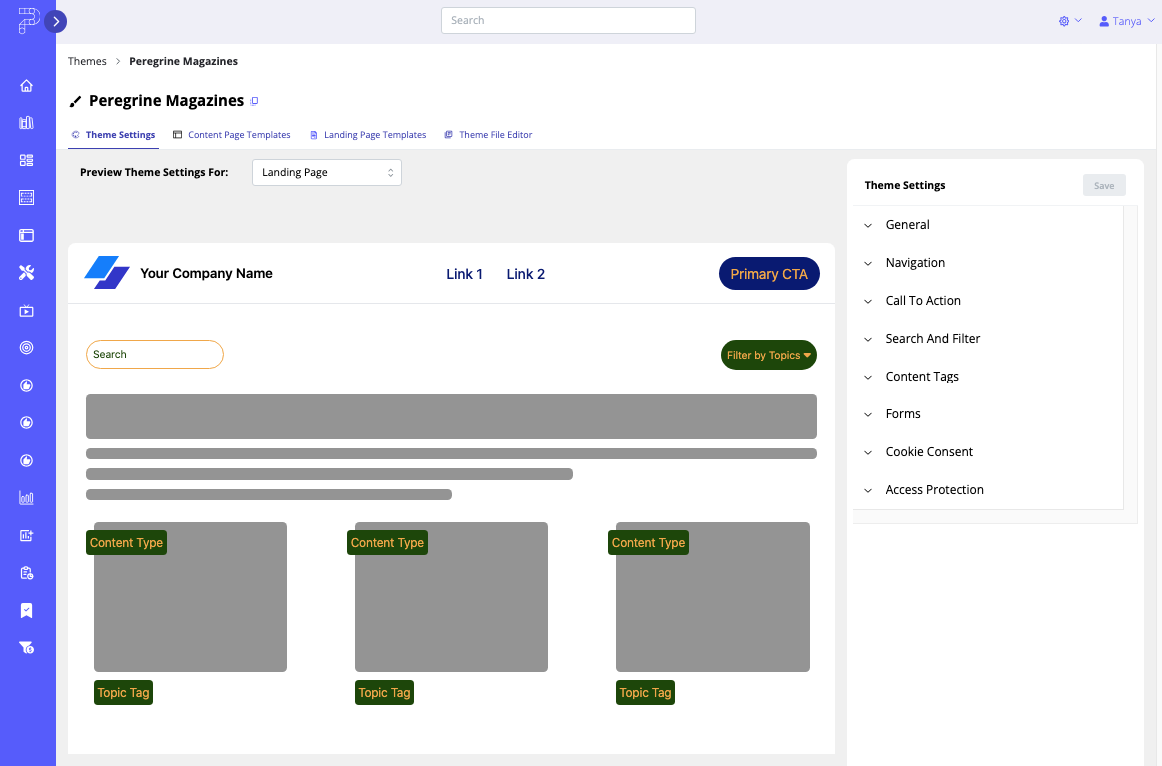
Task: Open the settings gear in the top bar
Action: (1063, 20)
